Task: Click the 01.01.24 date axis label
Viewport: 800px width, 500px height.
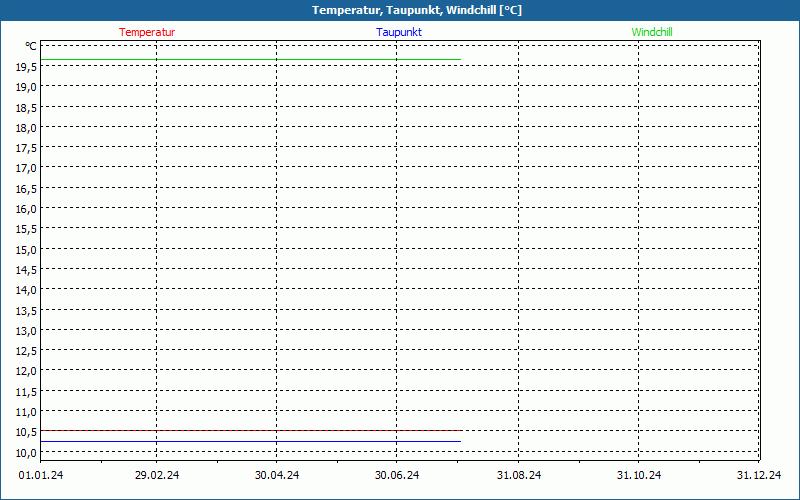Action: coord(41,475)
